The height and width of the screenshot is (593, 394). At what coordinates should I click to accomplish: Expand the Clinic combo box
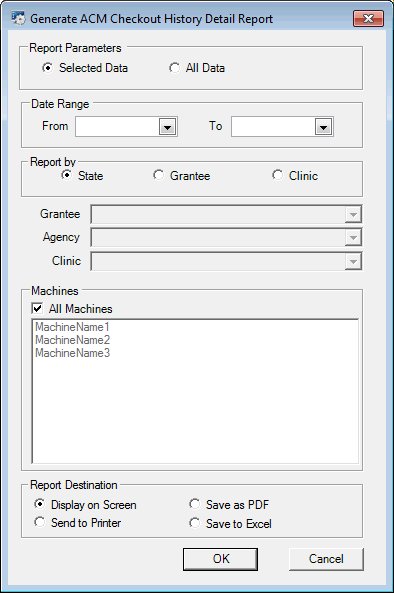353,261
